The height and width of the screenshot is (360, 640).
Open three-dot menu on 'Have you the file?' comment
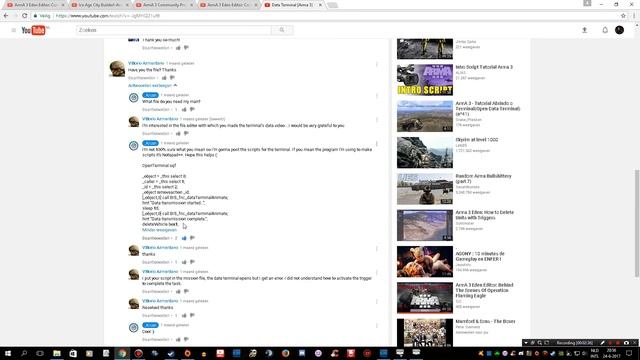click(x=377, y=64)
